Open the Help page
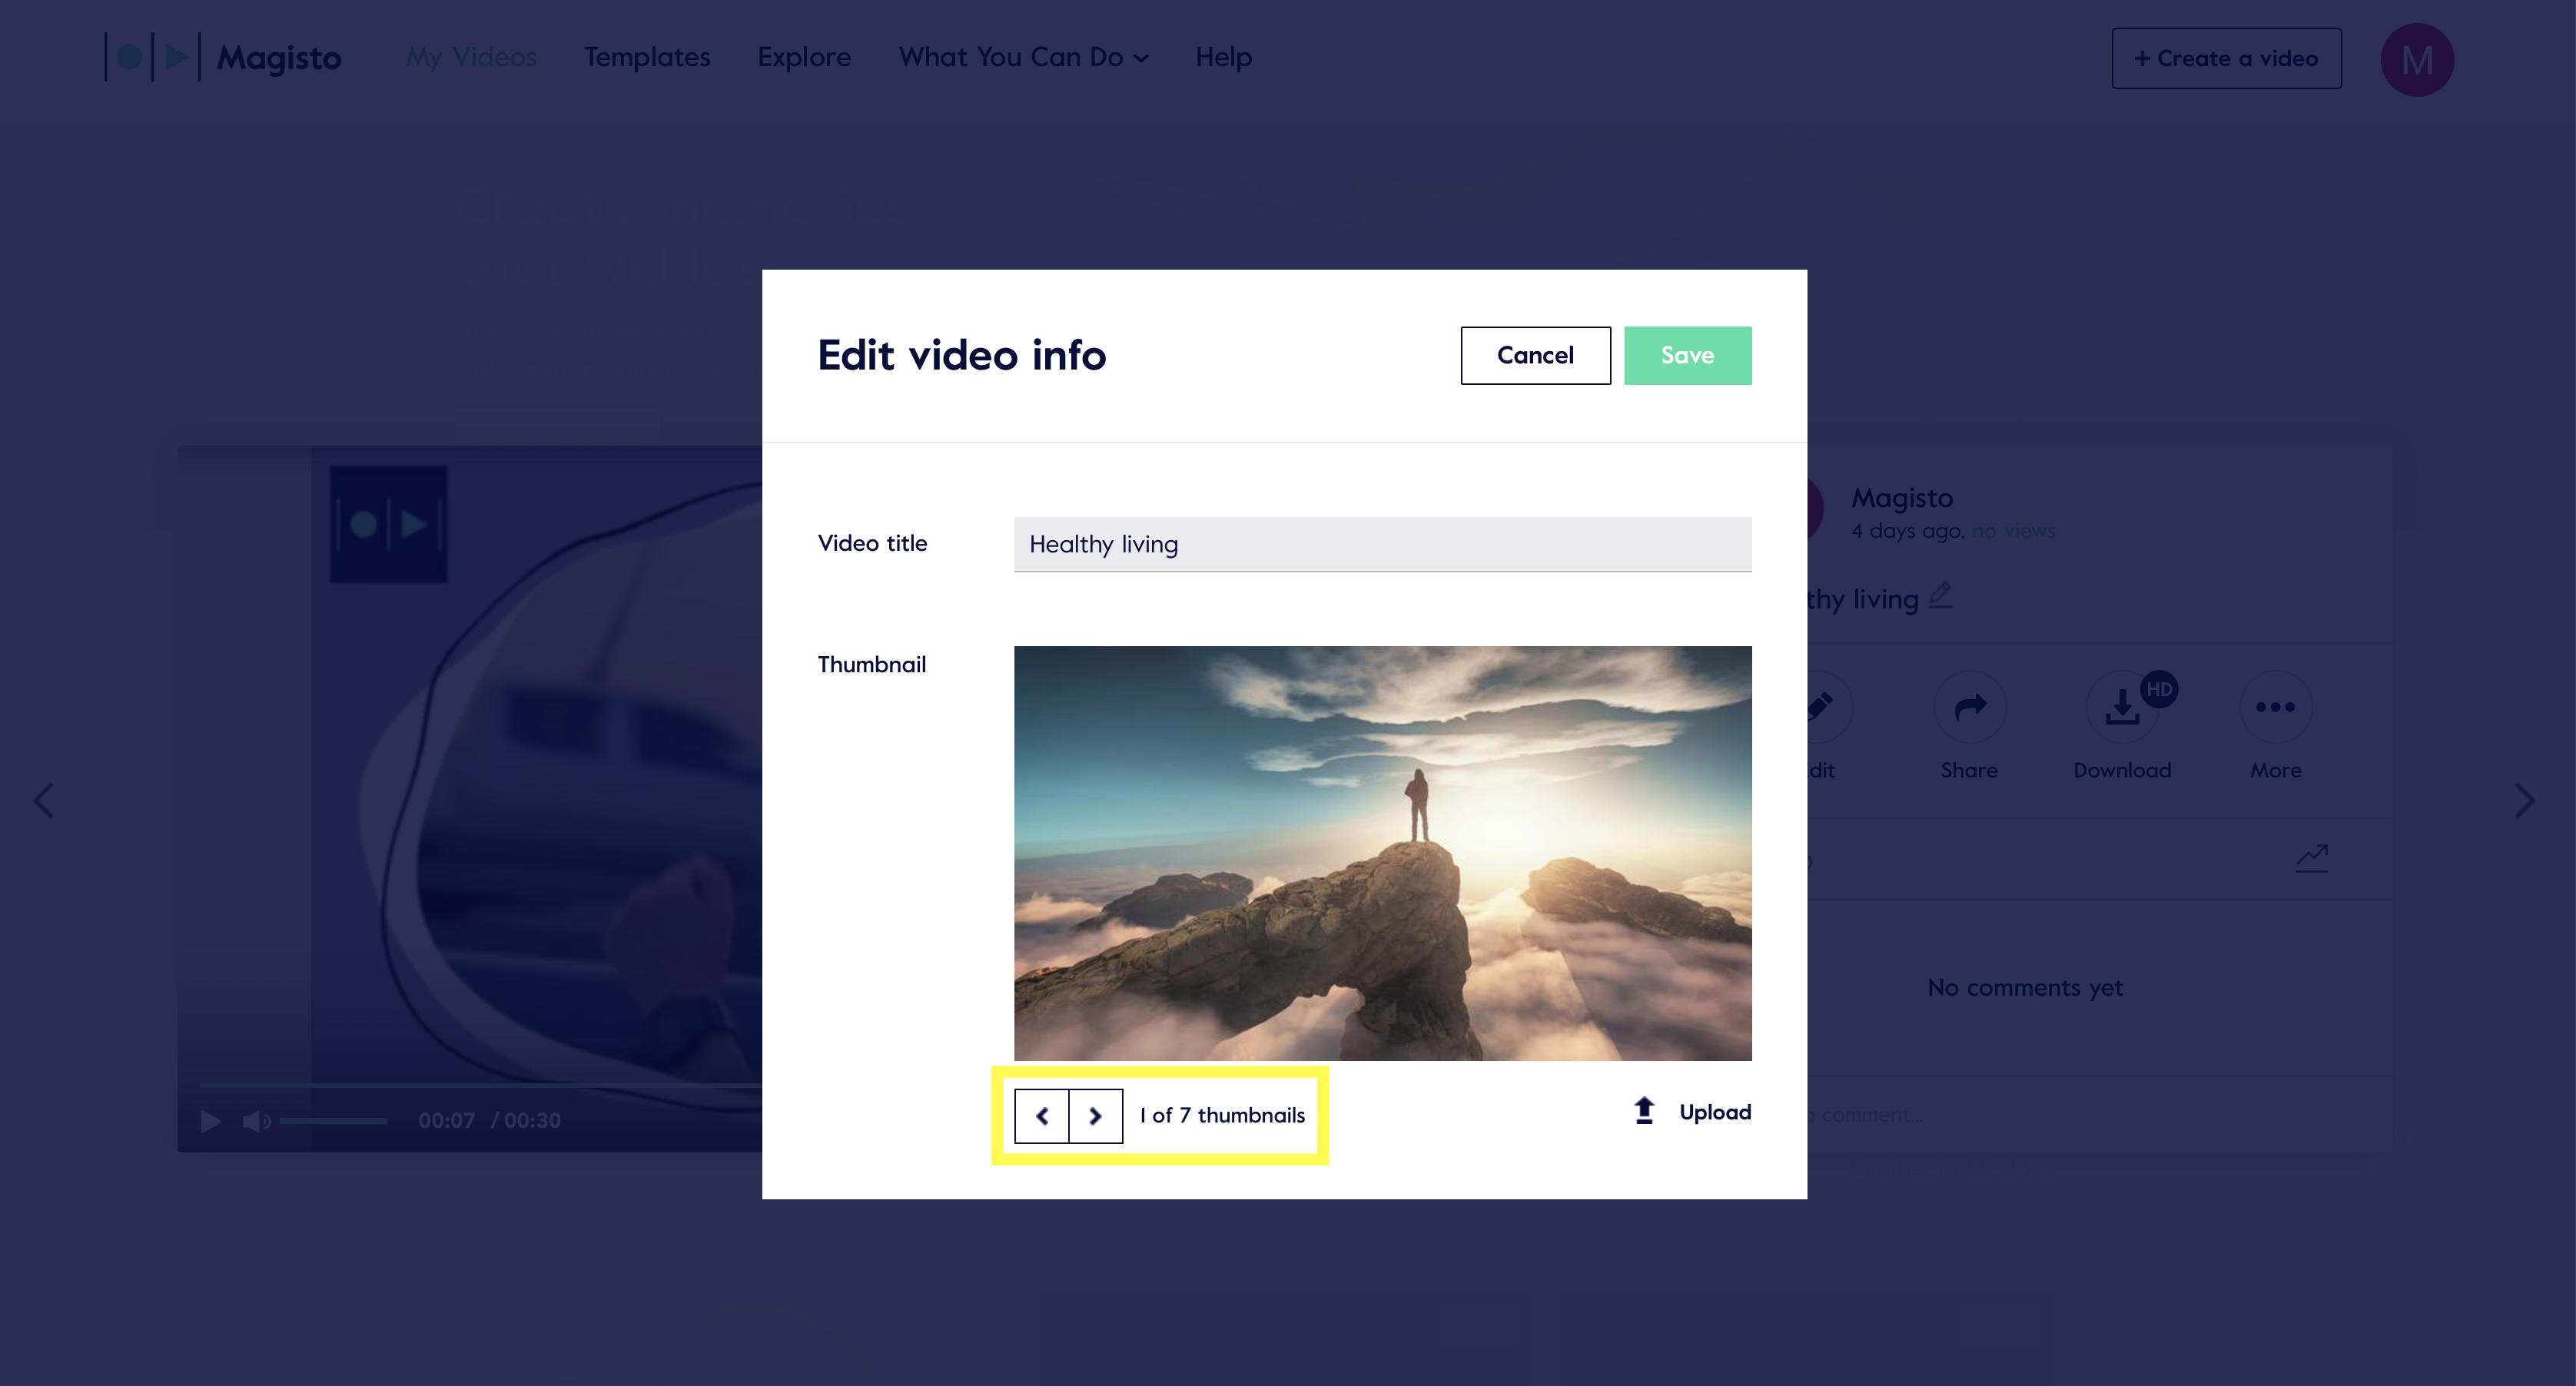 tap(1223, 57)
